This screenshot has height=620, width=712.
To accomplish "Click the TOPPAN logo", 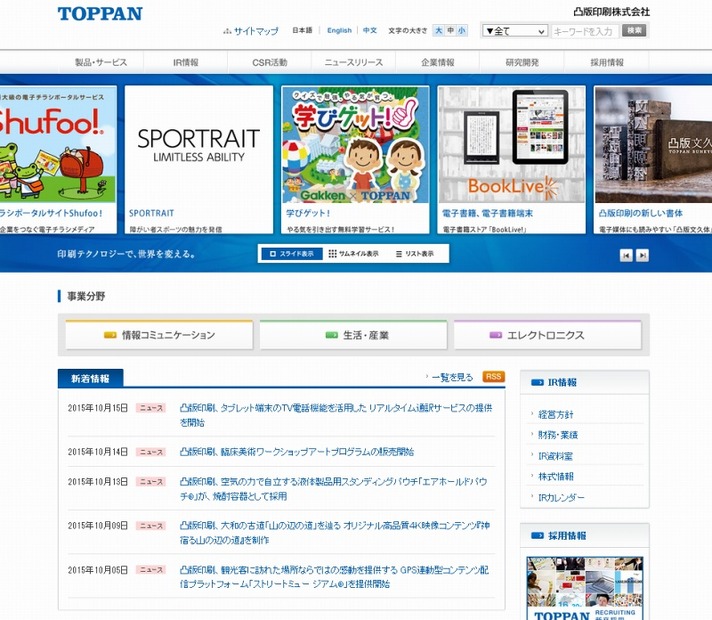I will click(x=100, y=14).
